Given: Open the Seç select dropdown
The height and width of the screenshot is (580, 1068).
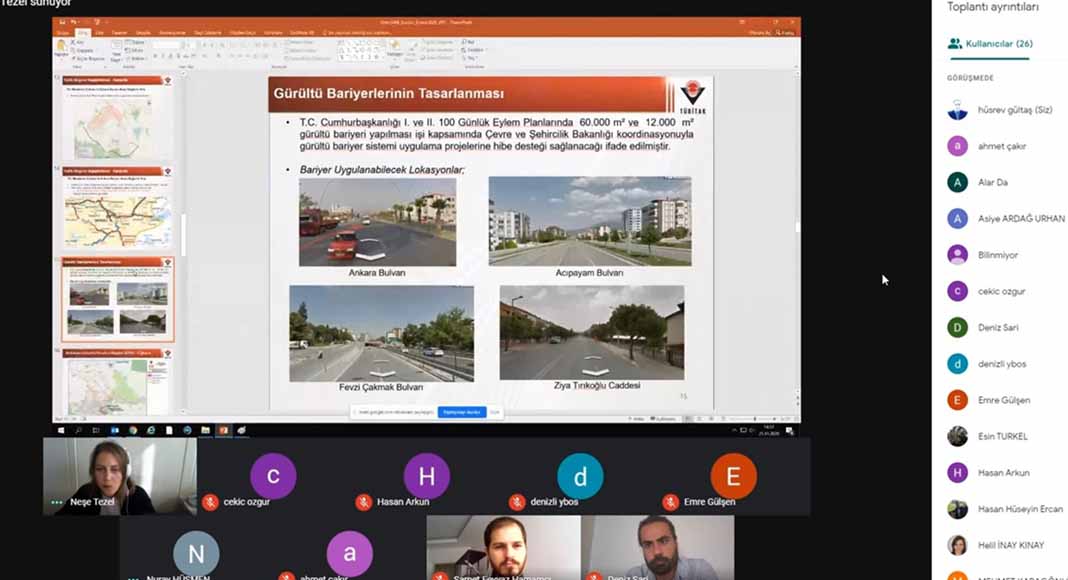Looking at the screenshot, I should click(x=471, y=58).
